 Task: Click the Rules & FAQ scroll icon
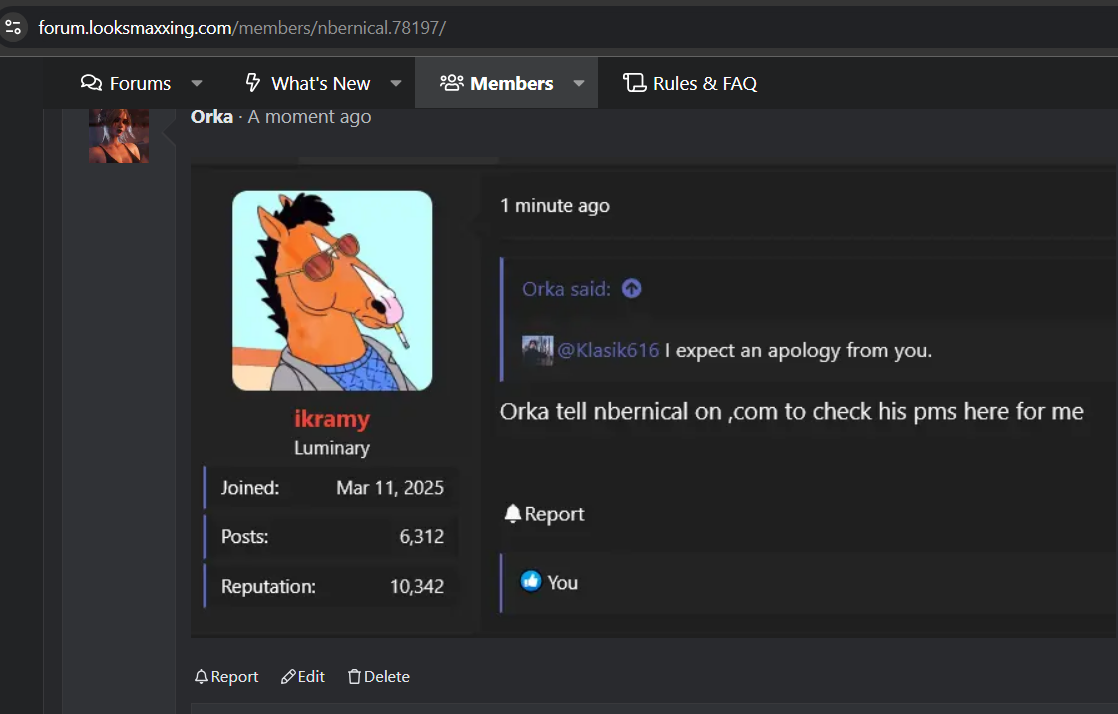634,83
